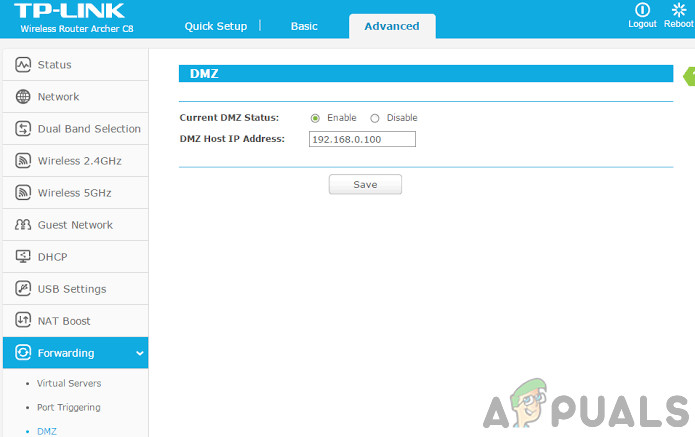Click the 'Wireless Router Archer C8' text
Viewport: 695px width, 437px height.
[77, 29]
